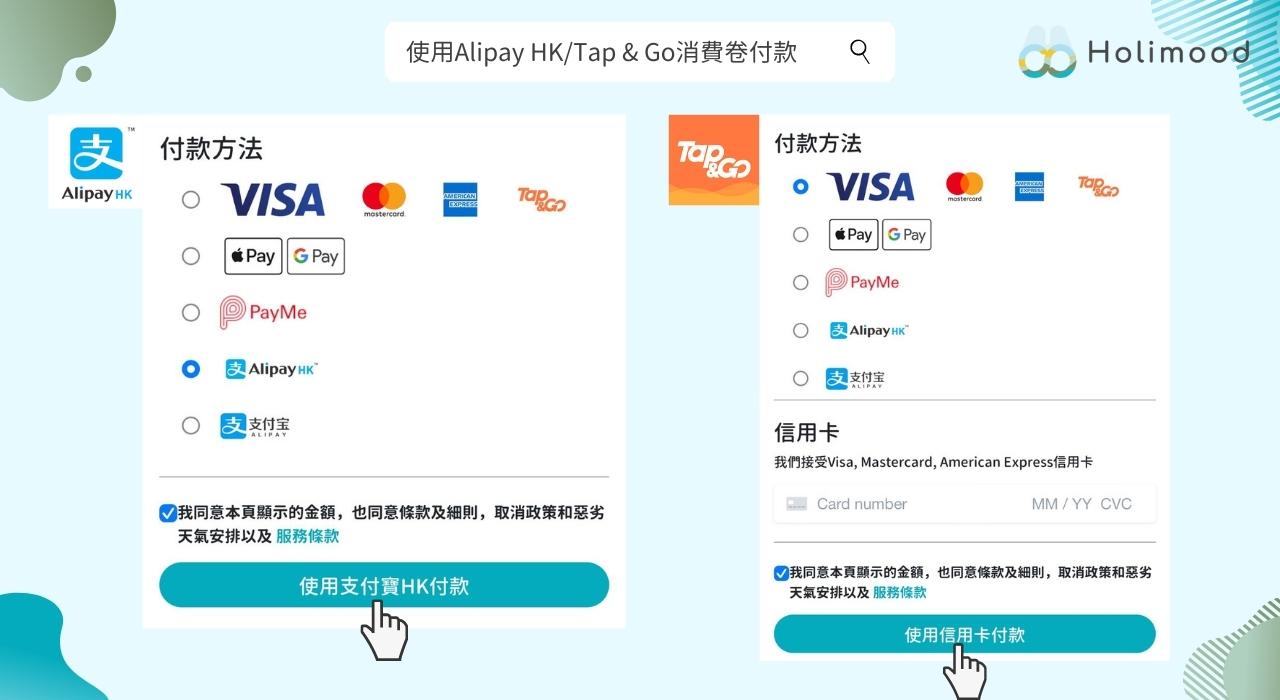This screenshot has height=700, width=1280.
Task: Select the credit card radio in left panel
Action: click(191, 200)
